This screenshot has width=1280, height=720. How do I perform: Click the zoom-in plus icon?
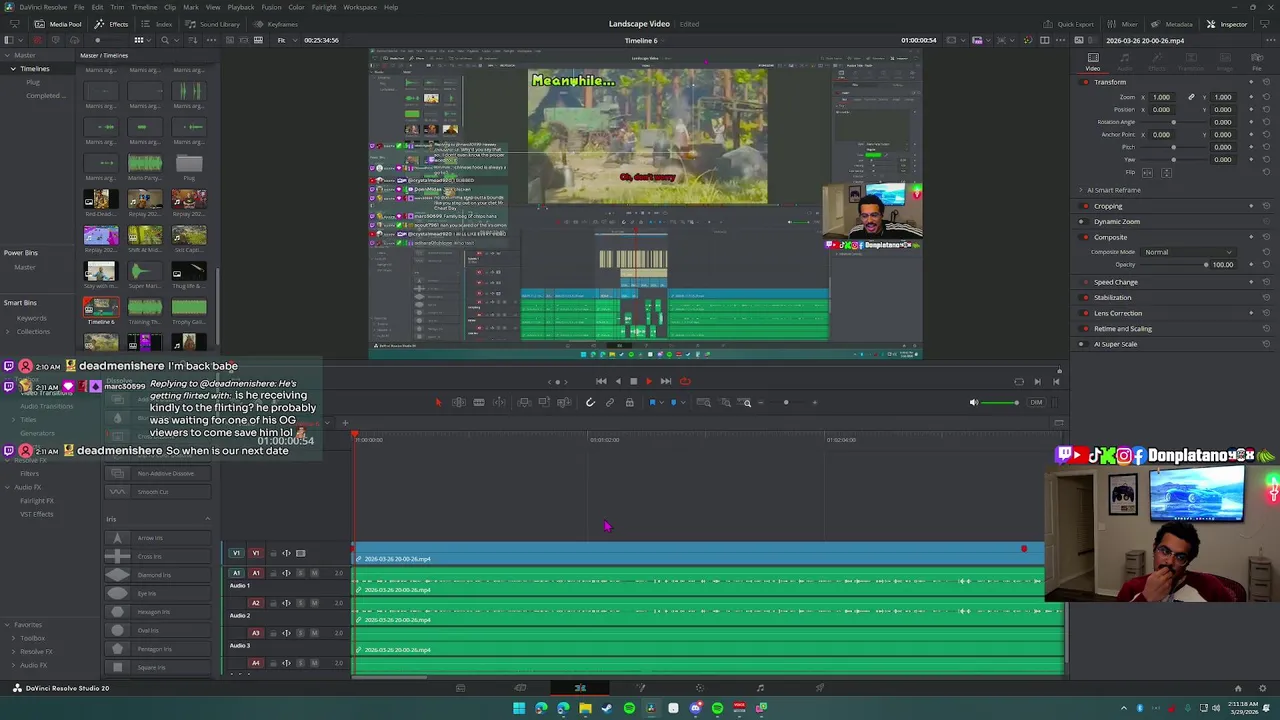[815, 402]
